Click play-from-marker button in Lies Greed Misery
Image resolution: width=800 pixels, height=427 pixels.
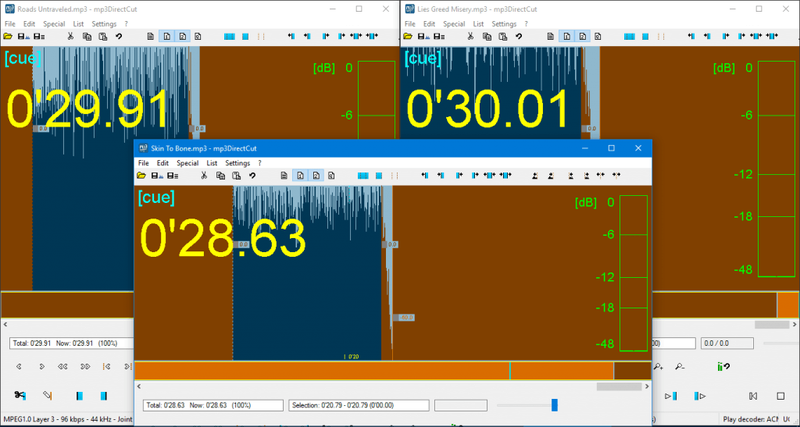click(700, 396)
